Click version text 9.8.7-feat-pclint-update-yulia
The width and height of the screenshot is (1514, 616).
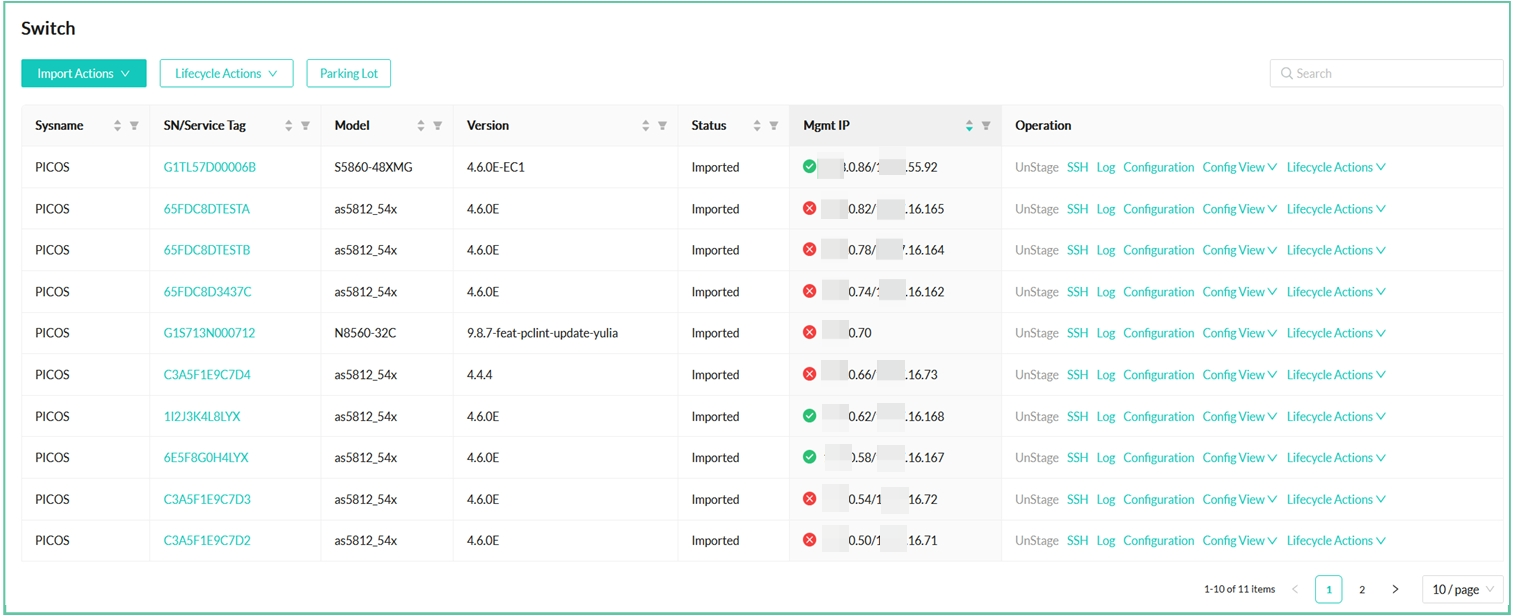coord(542,333)
